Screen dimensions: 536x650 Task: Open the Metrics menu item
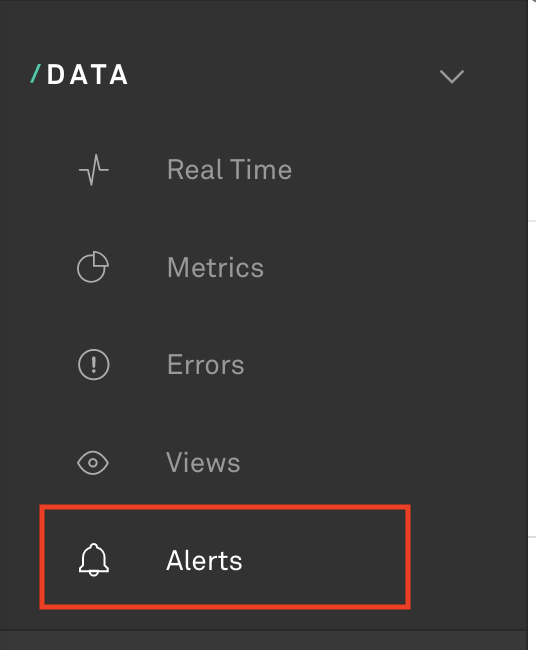click(215, 267)
